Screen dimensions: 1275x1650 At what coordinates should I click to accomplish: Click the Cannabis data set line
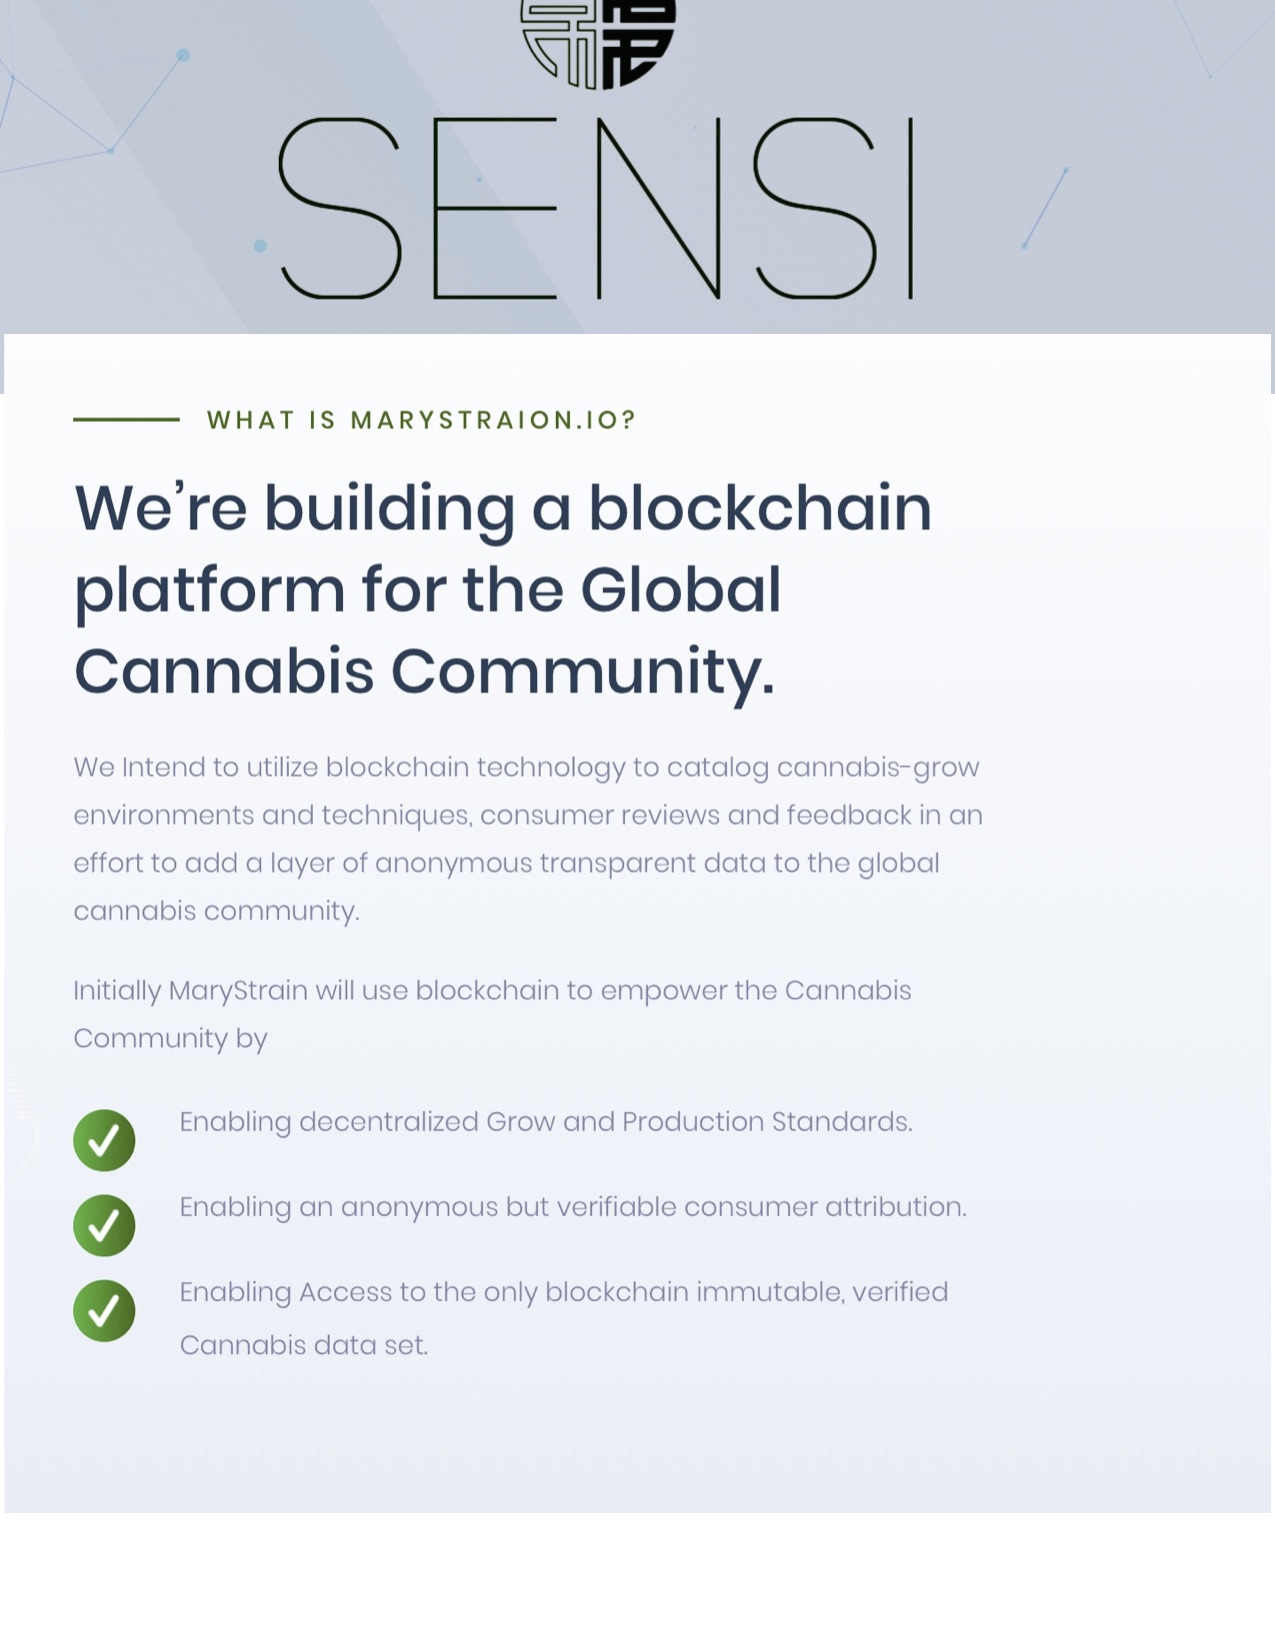pyautogui.click(x=304, y=1345)
